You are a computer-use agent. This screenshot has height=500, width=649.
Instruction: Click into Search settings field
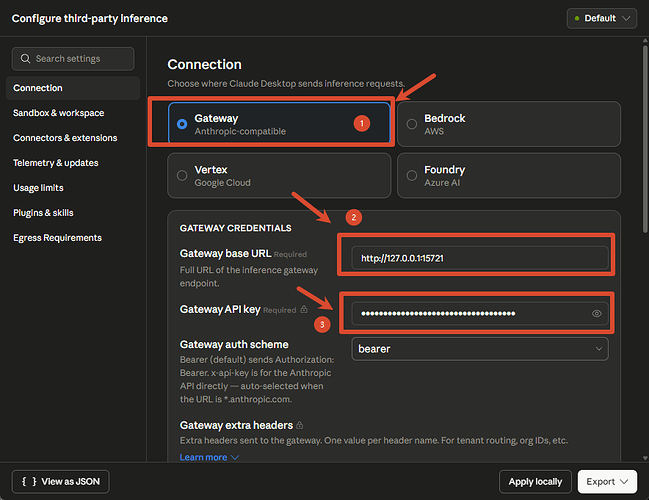pos(73,59)
